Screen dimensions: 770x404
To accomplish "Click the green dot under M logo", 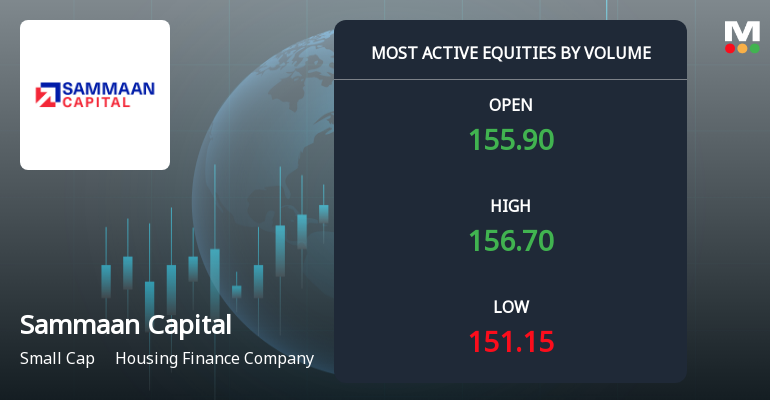I will coord(754,48).
